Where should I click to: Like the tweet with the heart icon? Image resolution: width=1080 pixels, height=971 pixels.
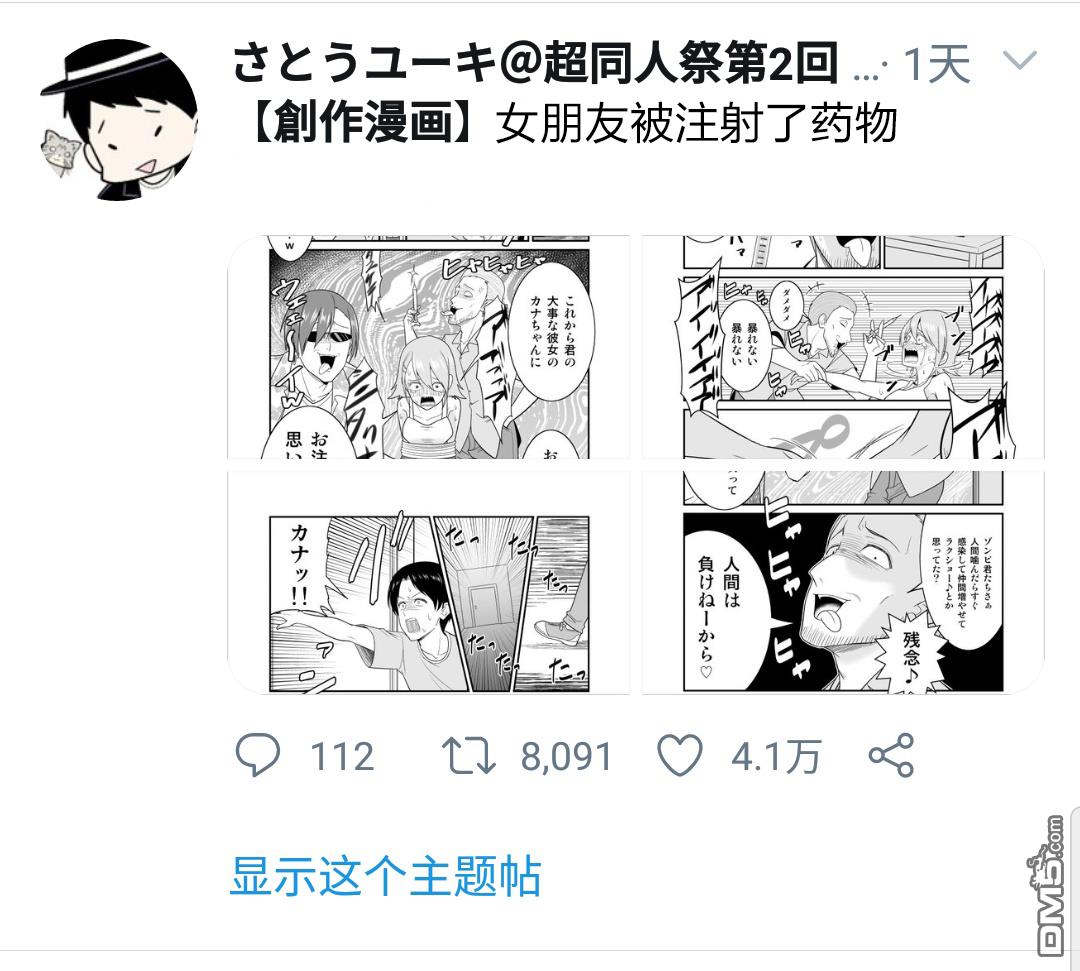680,755
